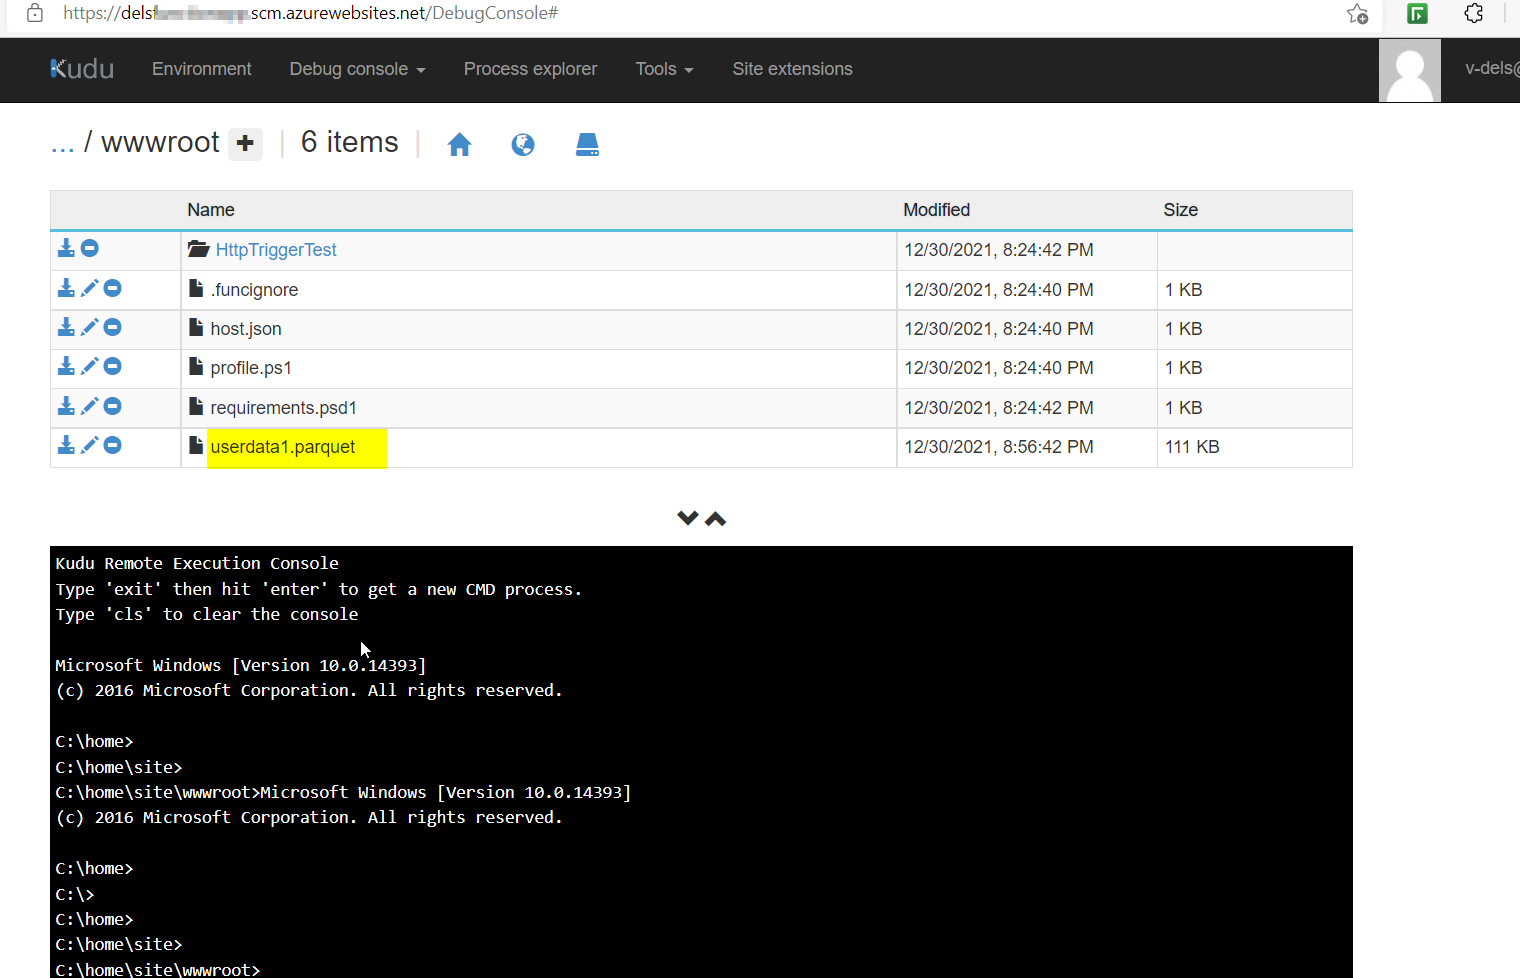This screenshot has height=978, width=1520.
Task: Delete the HttpTriggerTest folder
Action: pyautogui.click(x=90, y=248)
